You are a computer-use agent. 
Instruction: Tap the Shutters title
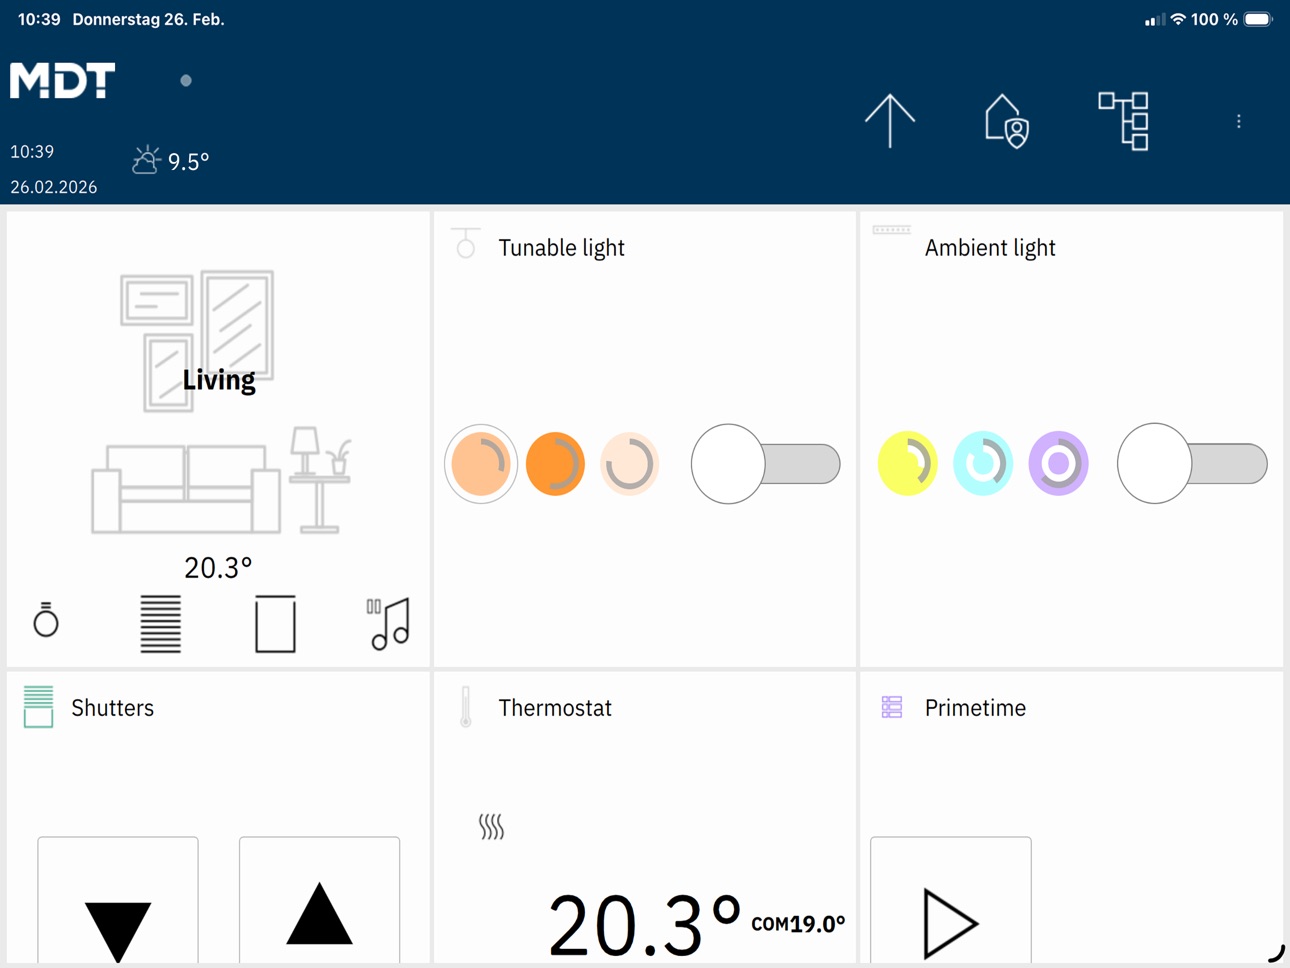click(x=113, y=708)
